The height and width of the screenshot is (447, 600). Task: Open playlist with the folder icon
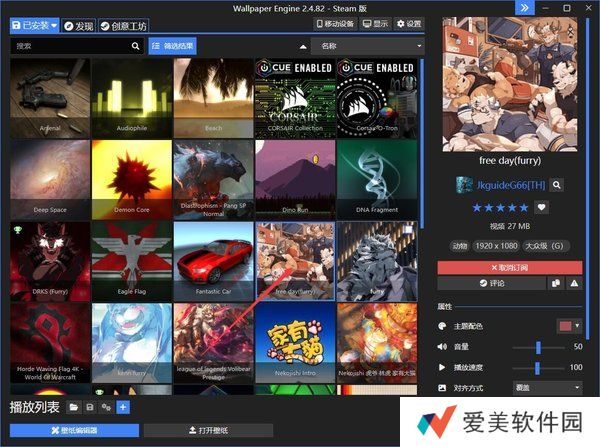click(x=73, y=407)
